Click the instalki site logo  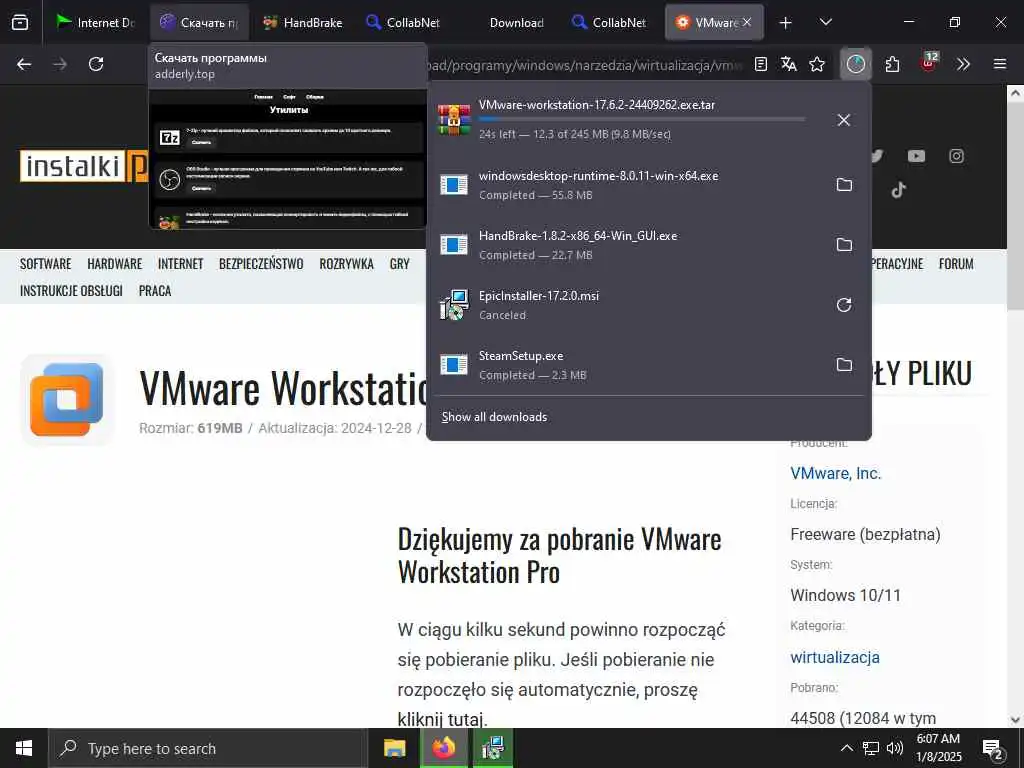84,166
